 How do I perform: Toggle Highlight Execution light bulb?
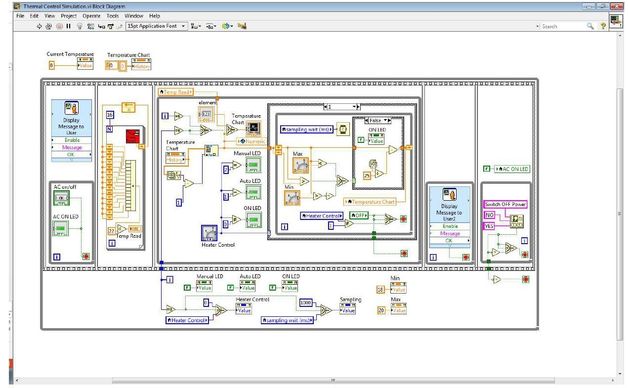tap(80, 26)
